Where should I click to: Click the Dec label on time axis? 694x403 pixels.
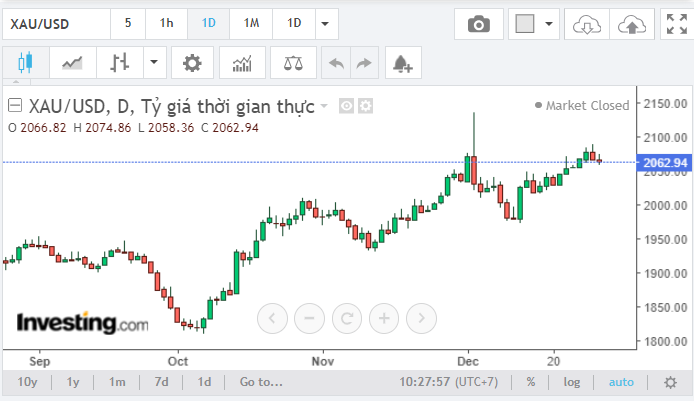pos(468,361)
